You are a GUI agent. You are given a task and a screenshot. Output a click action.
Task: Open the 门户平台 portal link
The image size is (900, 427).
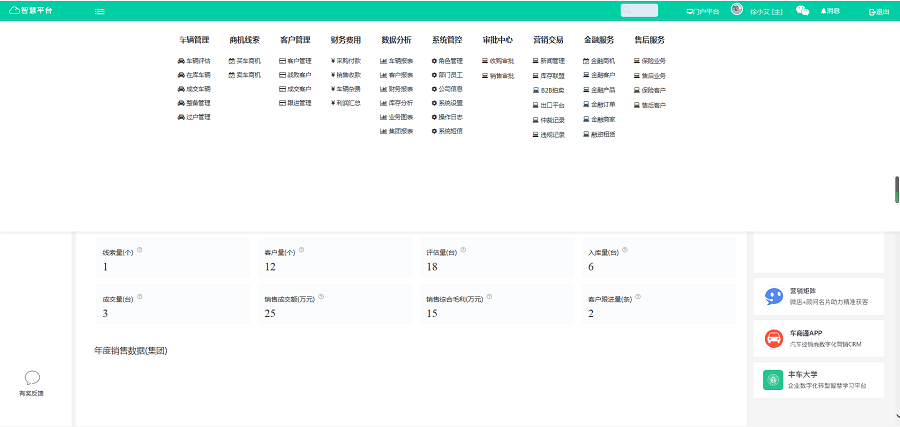(703, 11)
